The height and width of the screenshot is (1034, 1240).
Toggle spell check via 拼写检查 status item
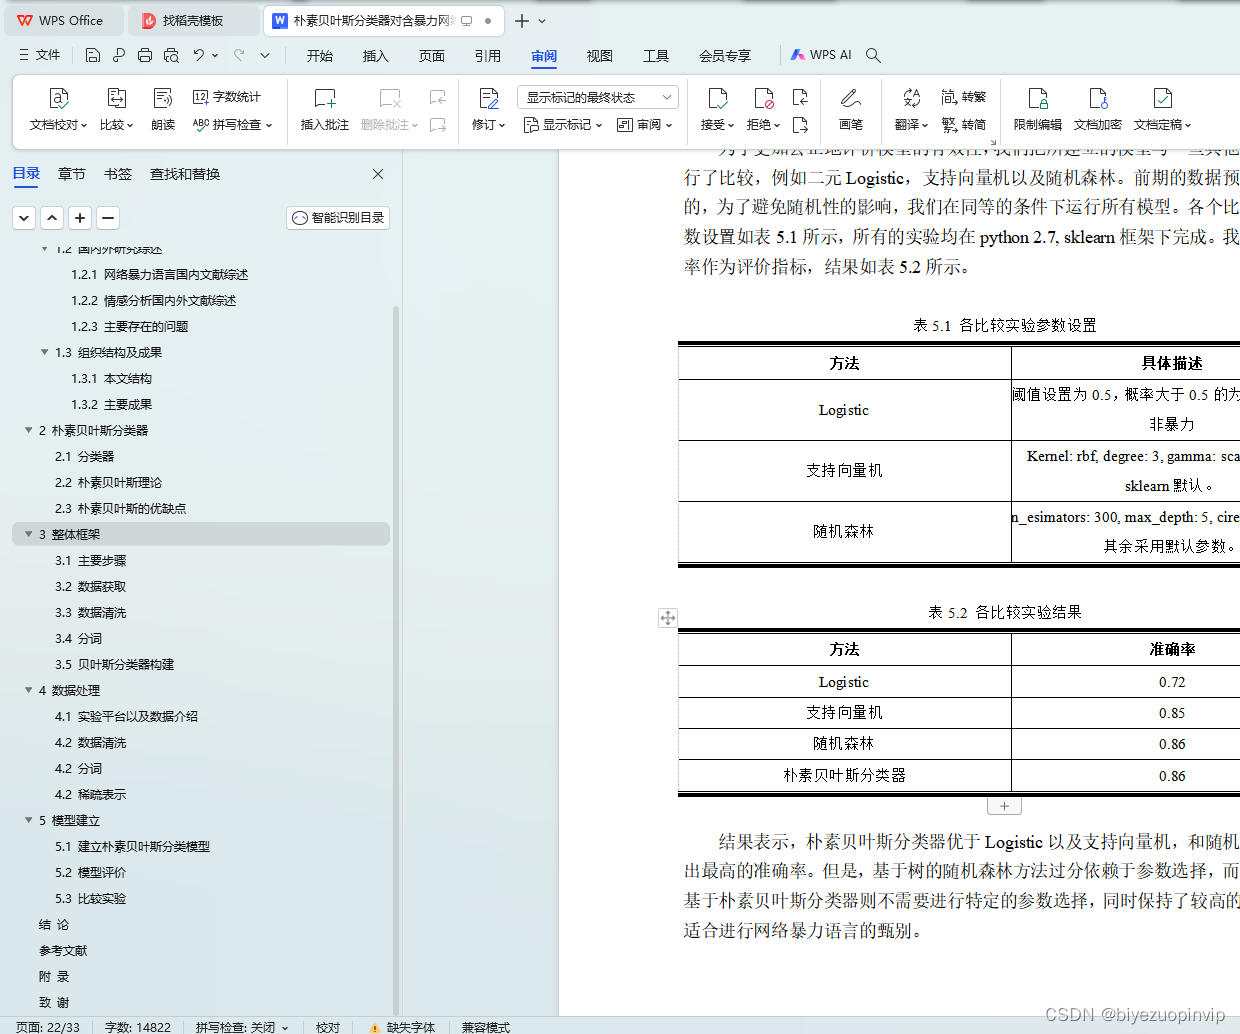[x=240, y=1027]
